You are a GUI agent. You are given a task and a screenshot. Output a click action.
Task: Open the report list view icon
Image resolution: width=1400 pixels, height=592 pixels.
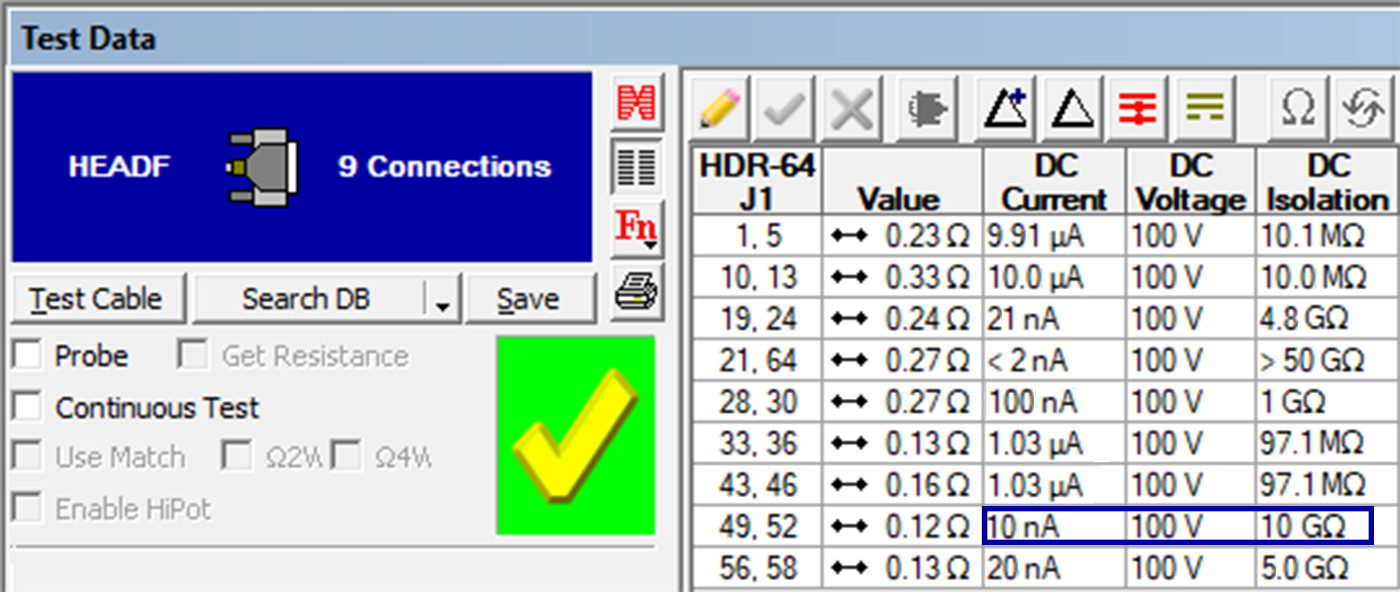[x=637, y=167]
